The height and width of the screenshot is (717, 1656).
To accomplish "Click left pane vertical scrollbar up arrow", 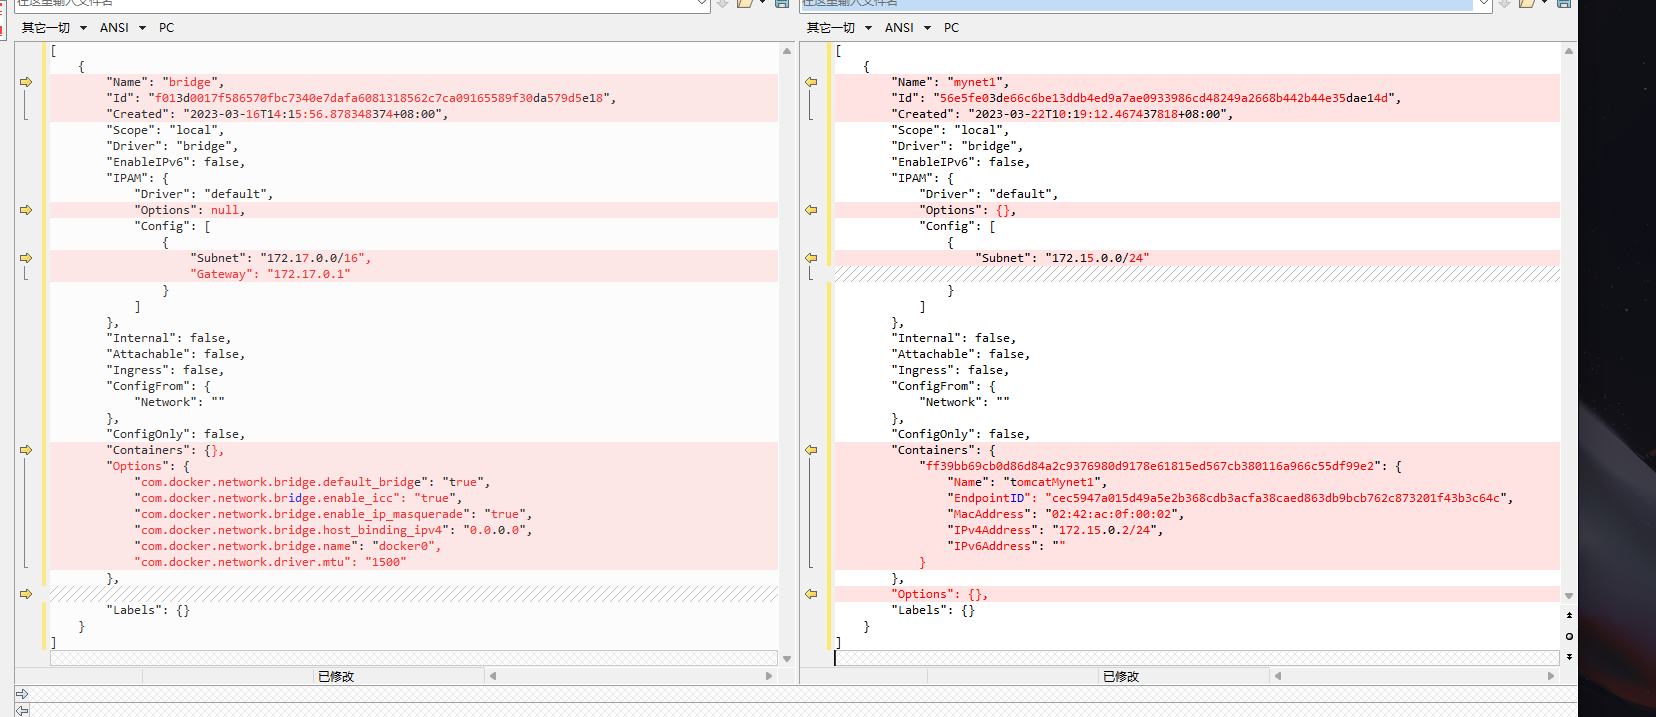I will click(787, 50).
